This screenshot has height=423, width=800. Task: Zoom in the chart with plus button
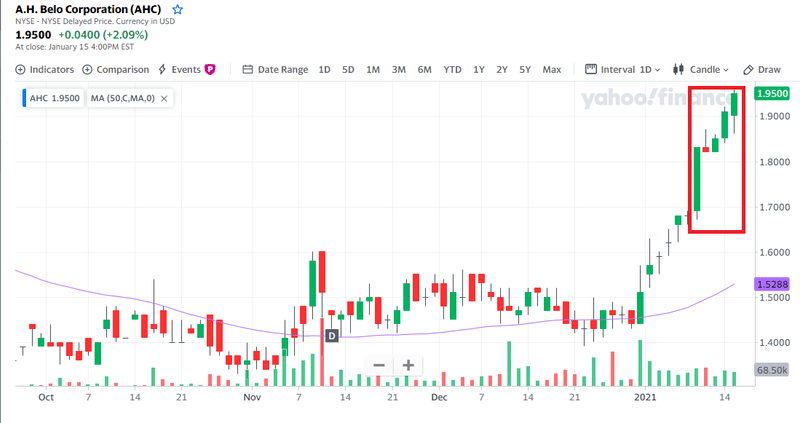click(408, 365)
